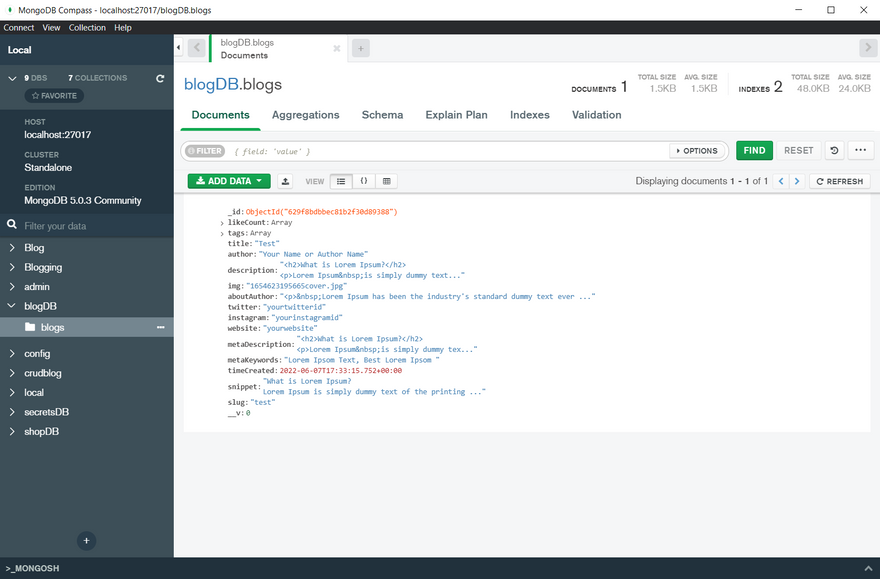The image size is (880, 579).
Task: Switch to JSON view of documents
Action: coord(364,181)
